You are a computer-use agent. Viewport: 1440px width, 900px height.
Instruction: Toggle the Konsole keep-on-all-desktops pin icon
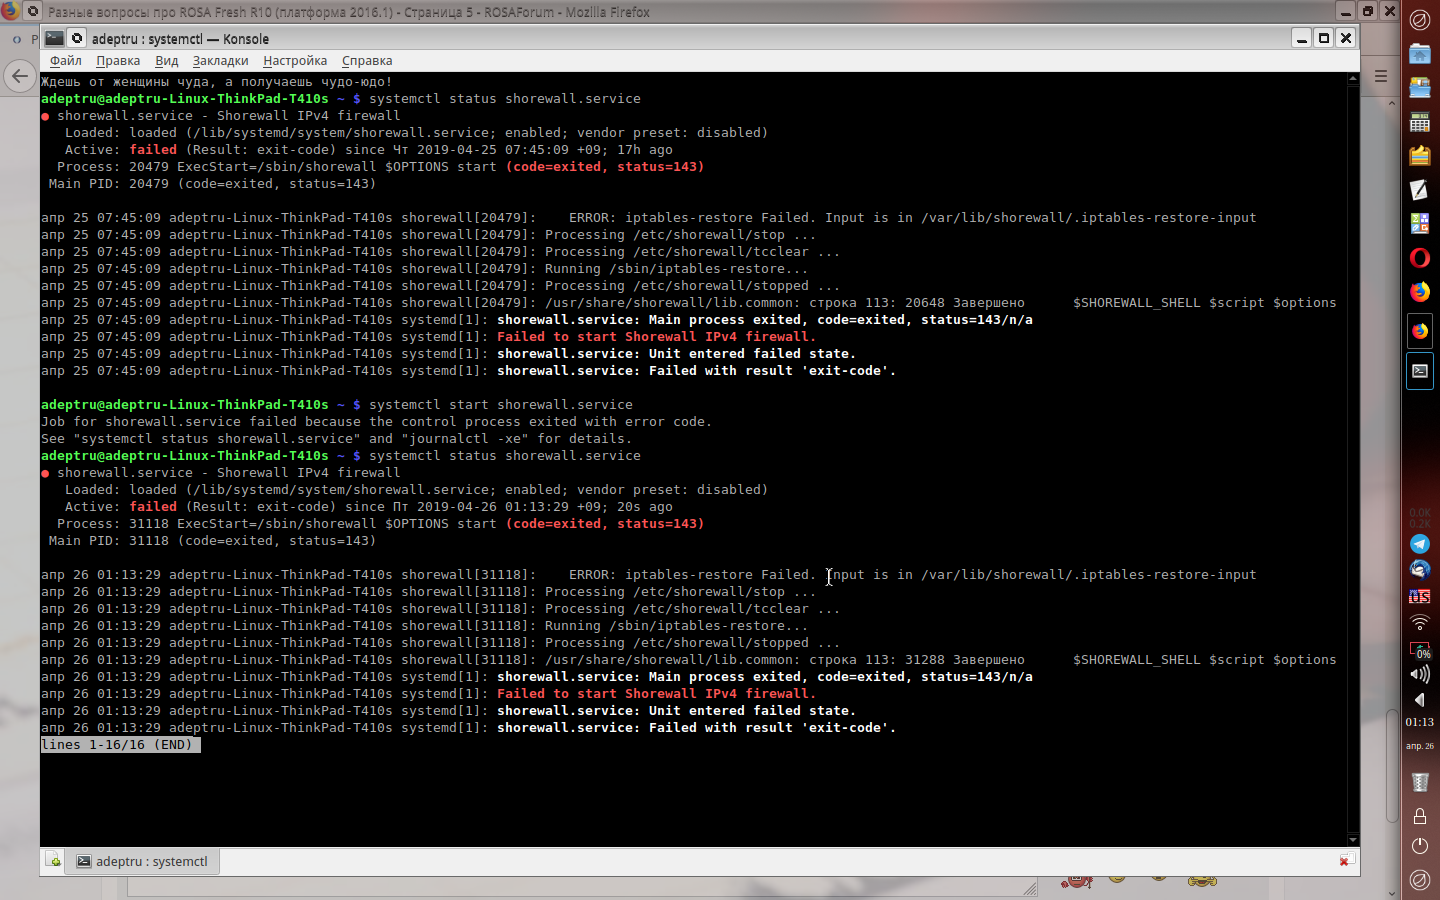point(77,38)
